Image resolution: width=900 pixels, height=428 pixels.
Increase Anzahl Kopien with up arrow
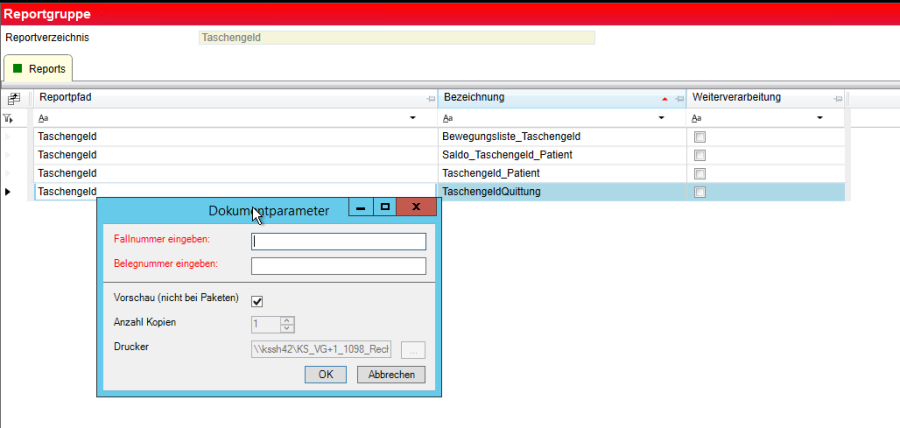287,321
